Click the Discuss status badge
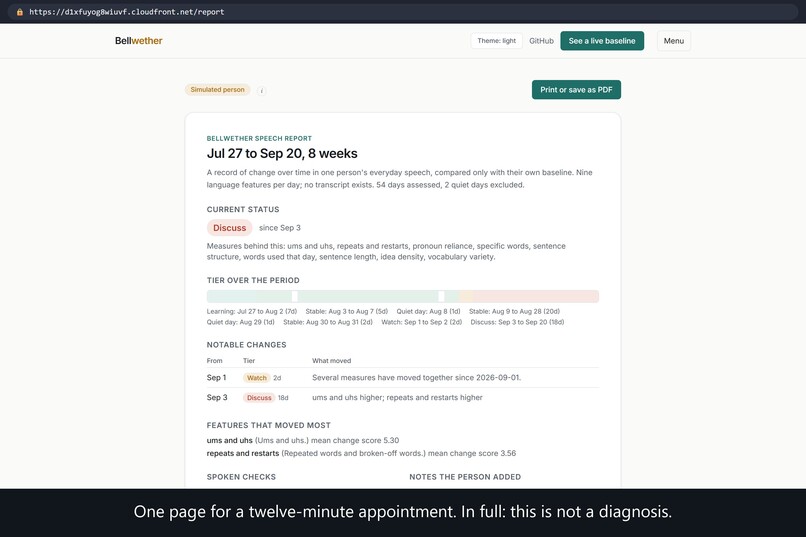Screen dimensions: 806x537 (229, 228)
